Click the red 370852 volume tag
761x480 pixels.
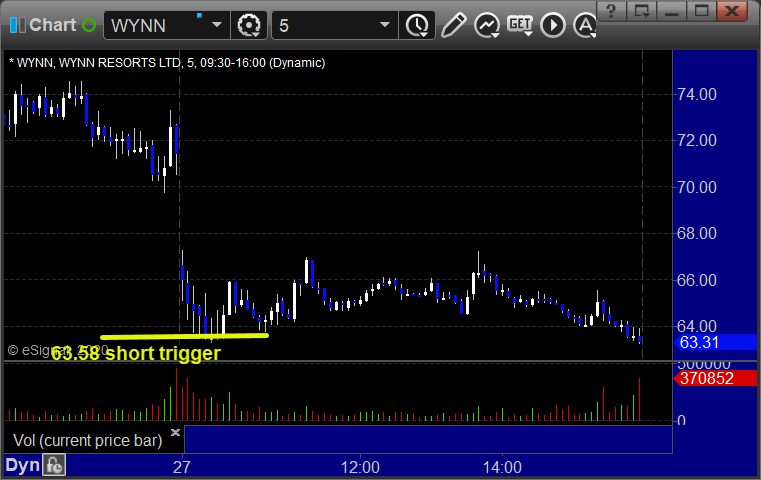click(715, 378)
